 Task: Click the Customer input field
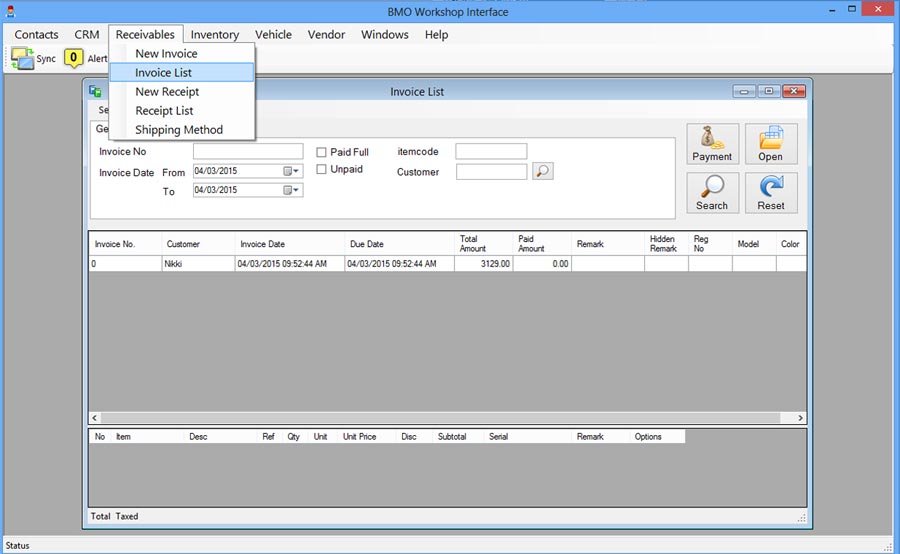coord(491,172)
